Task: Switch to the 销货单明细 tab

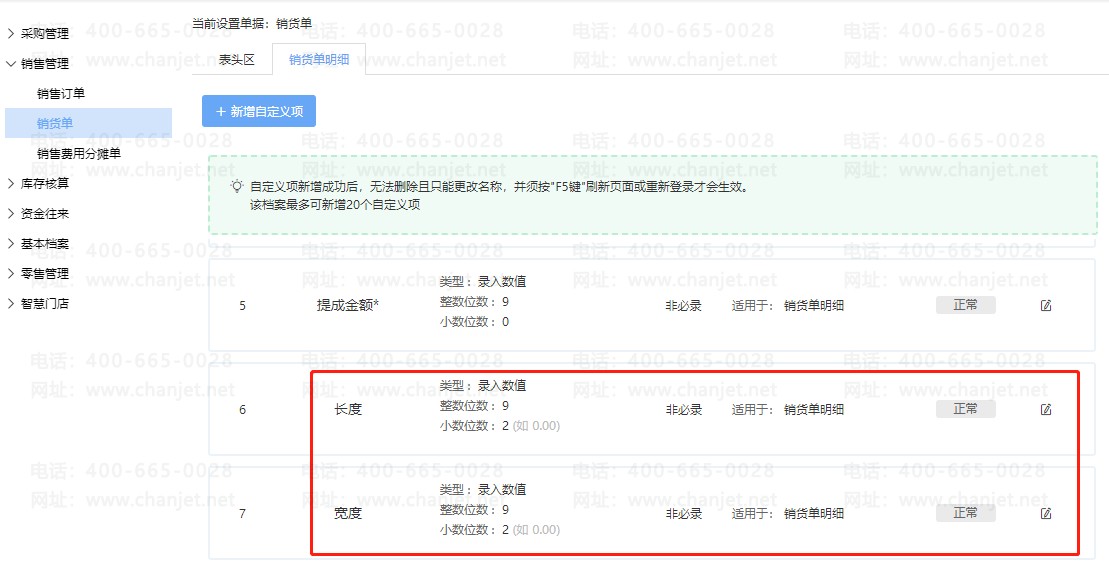Action: tap(319, 59)
